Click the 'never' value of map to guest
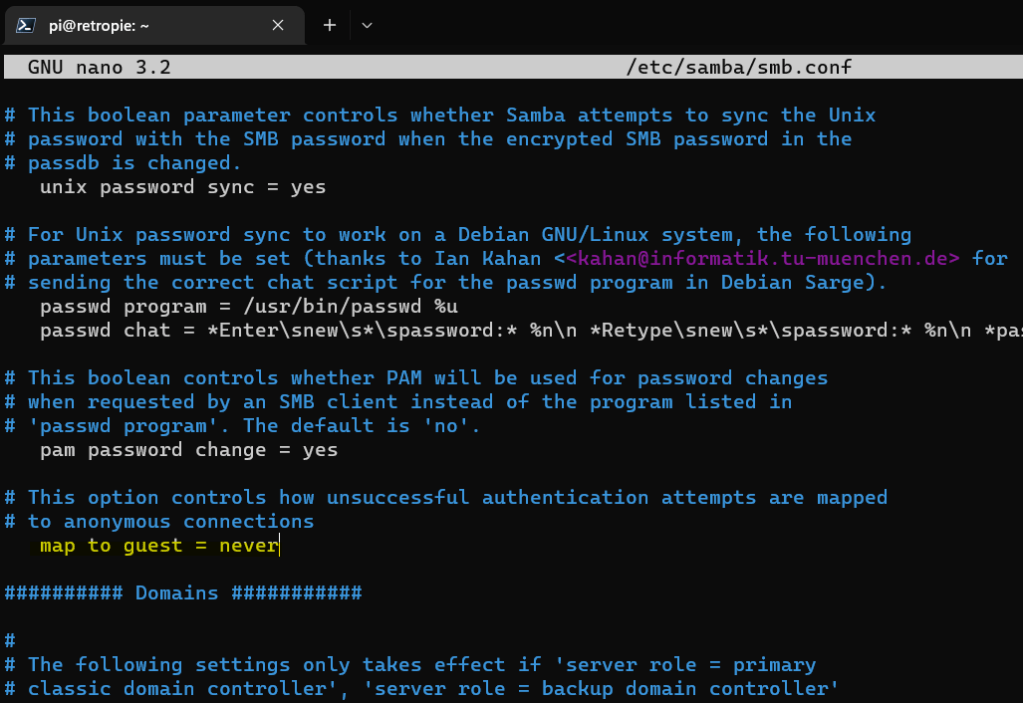 pos(249,546)
